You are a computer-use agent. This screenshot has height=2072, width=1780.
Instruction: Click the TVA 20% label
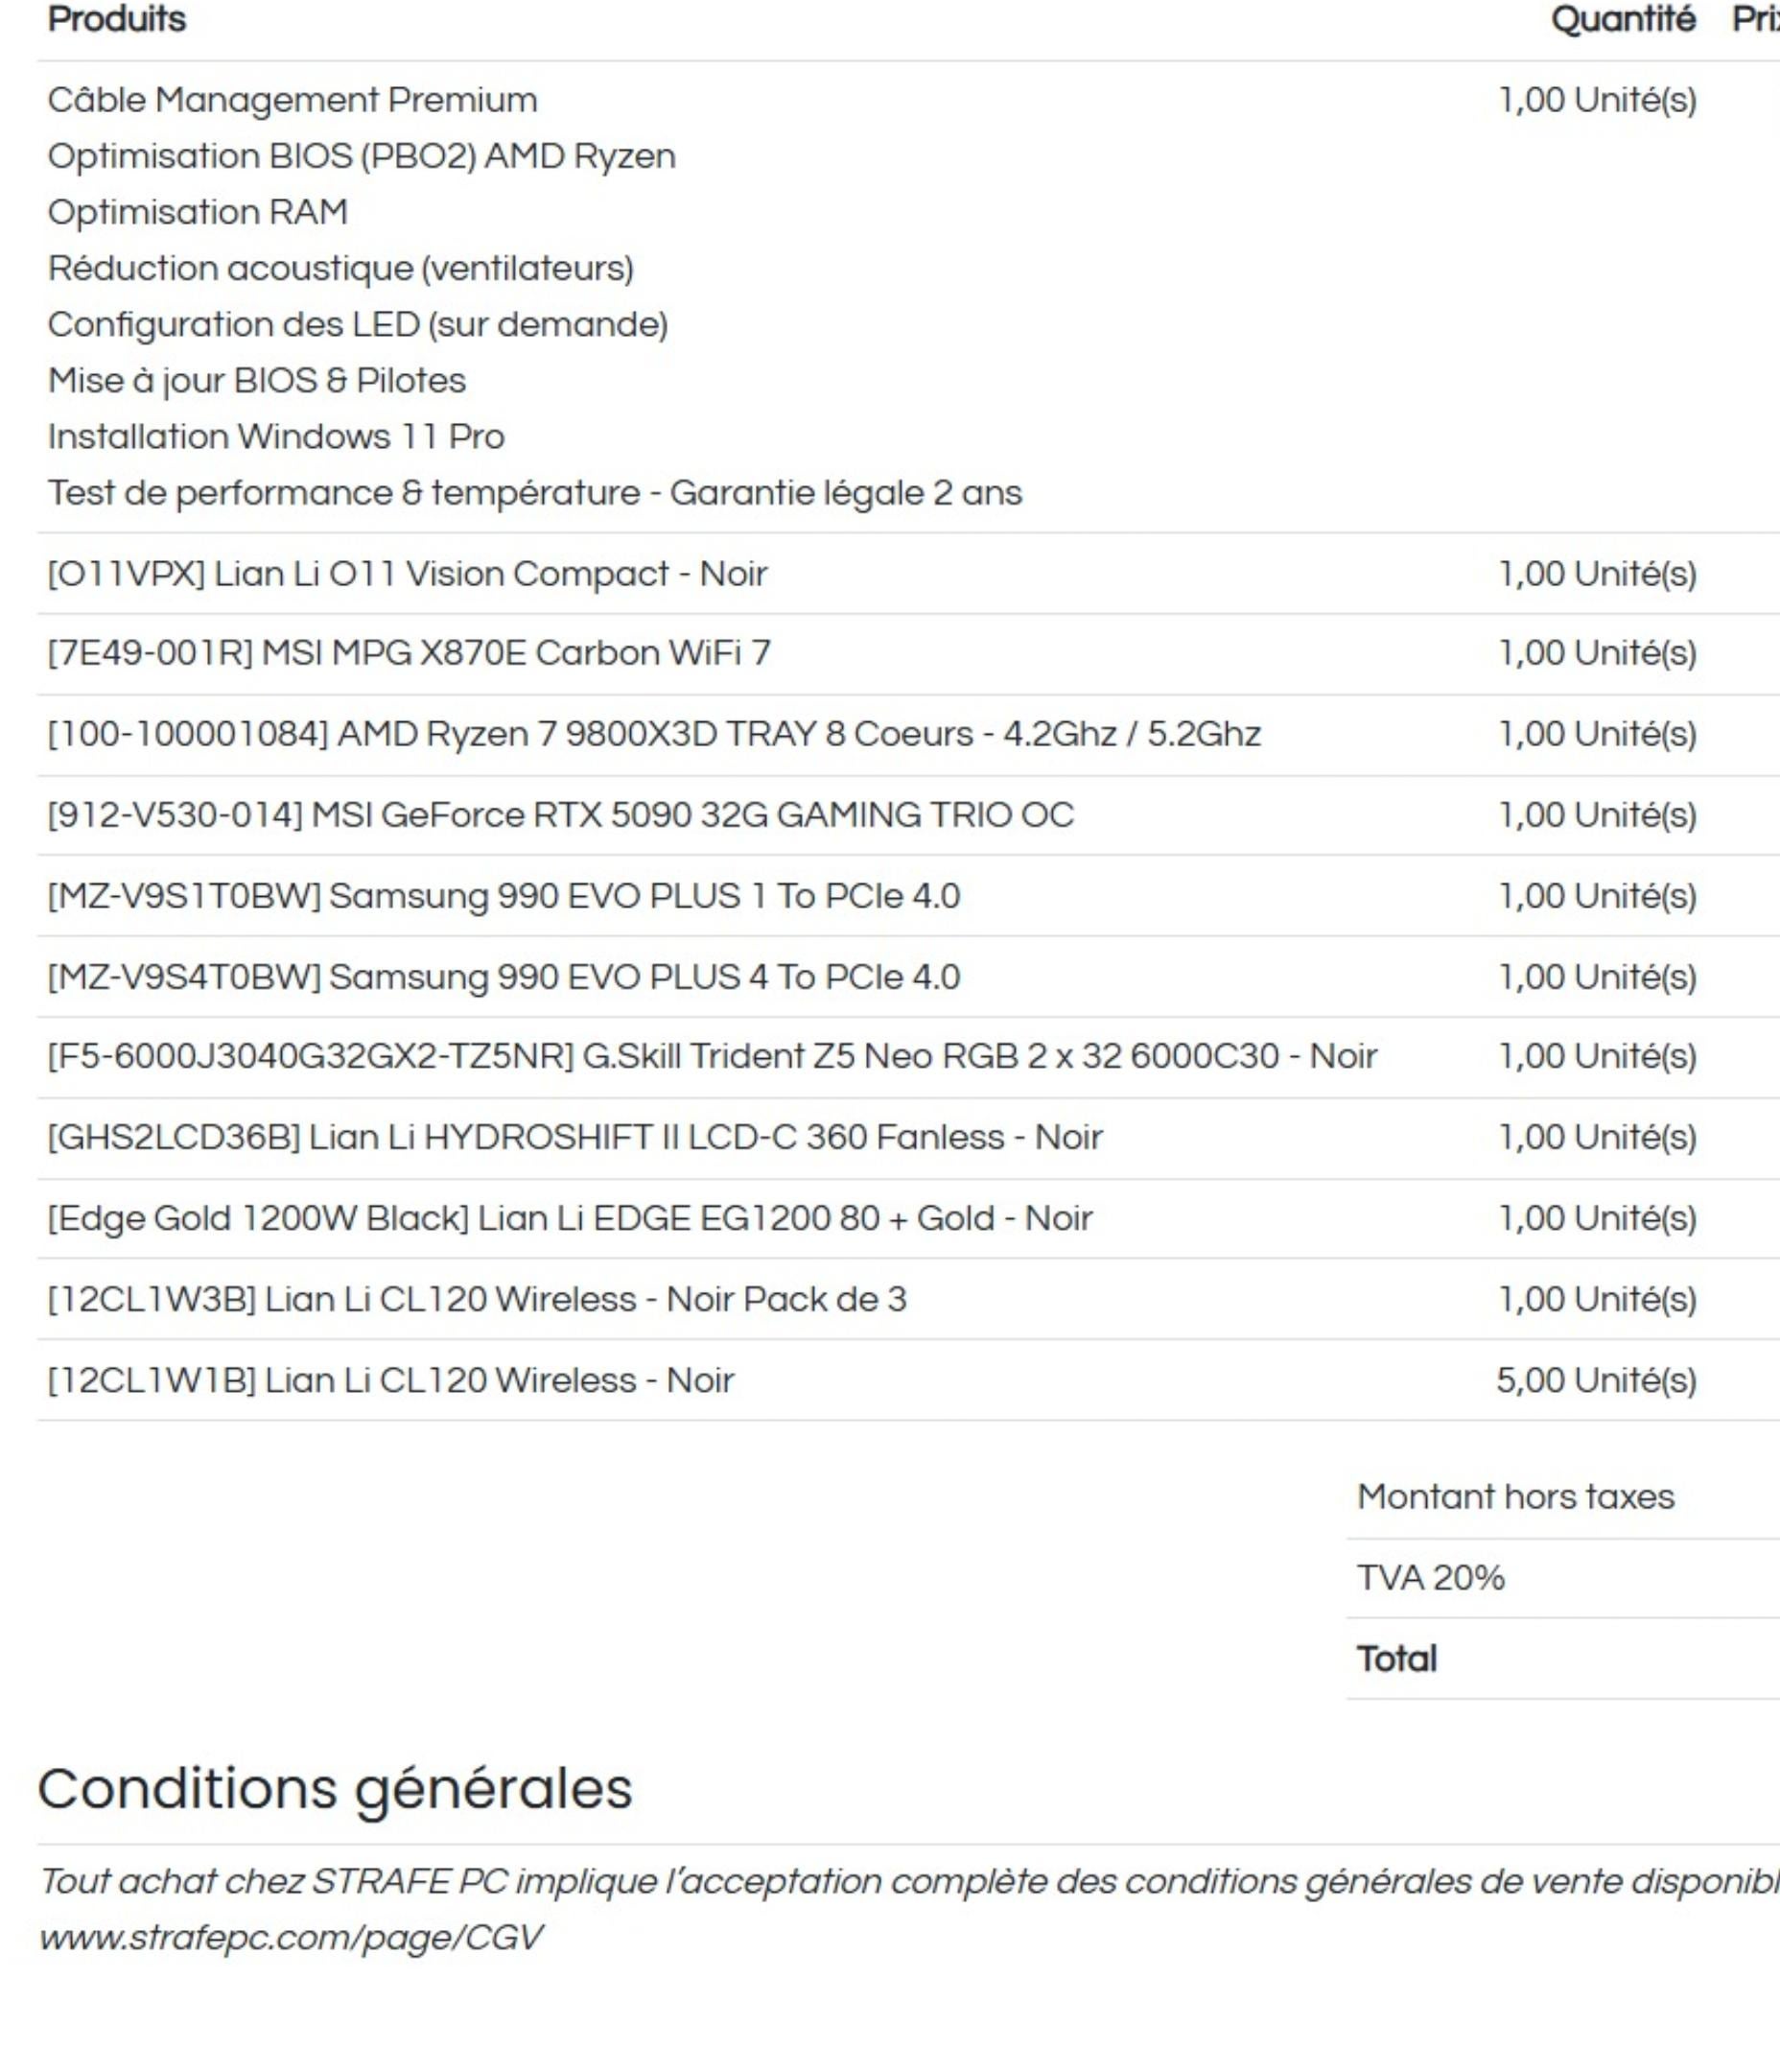1430,1578
